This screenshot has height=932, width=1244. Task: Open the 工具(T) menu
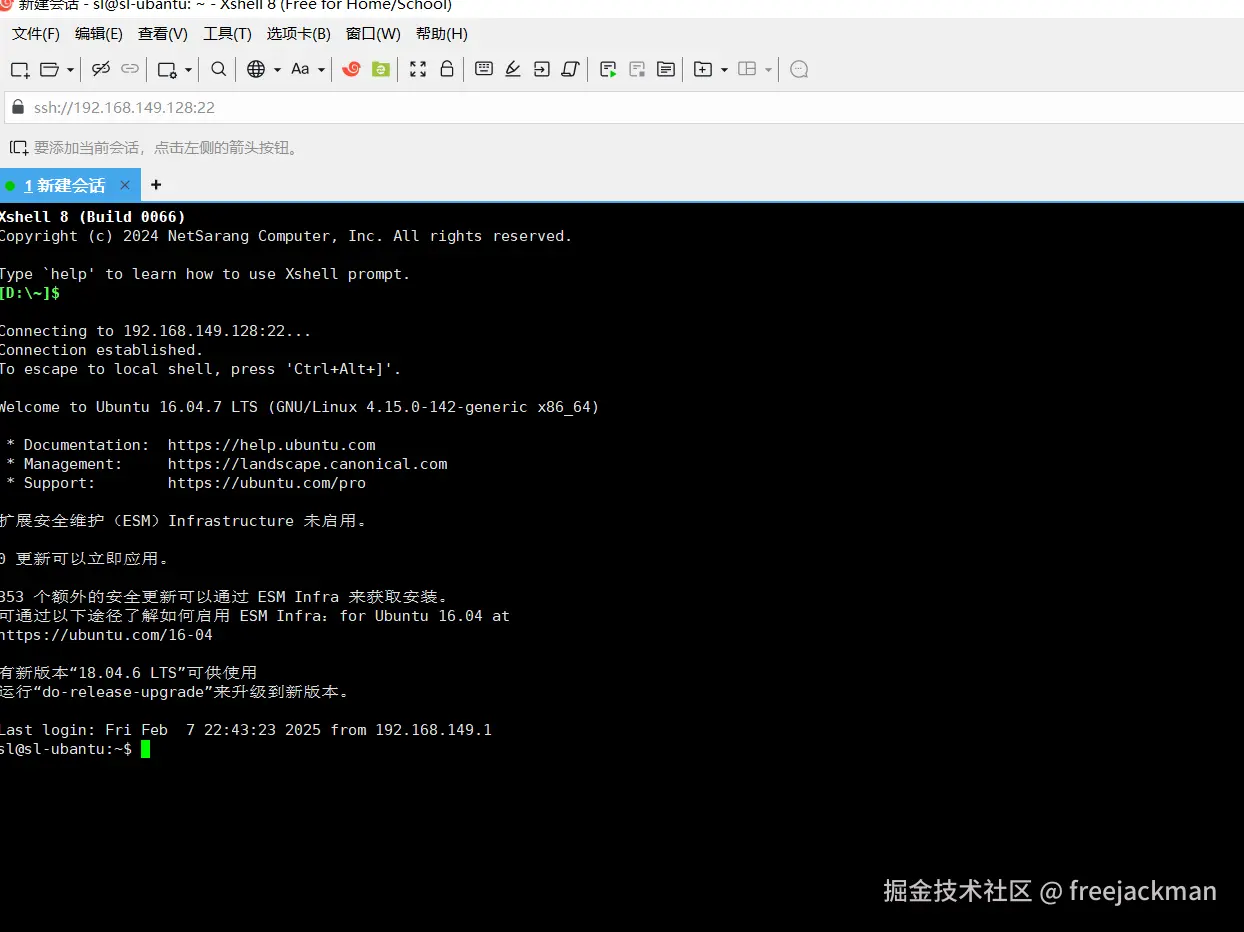click(228, 34)
